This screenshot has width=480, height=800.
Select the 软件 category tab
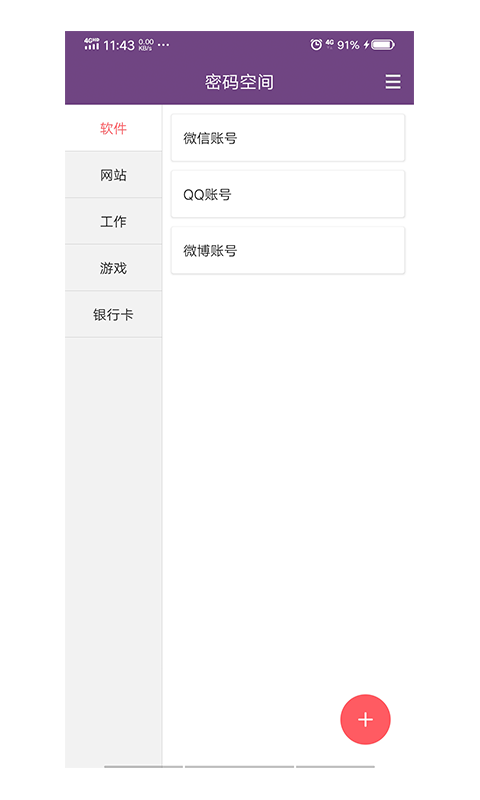point(113,128)
